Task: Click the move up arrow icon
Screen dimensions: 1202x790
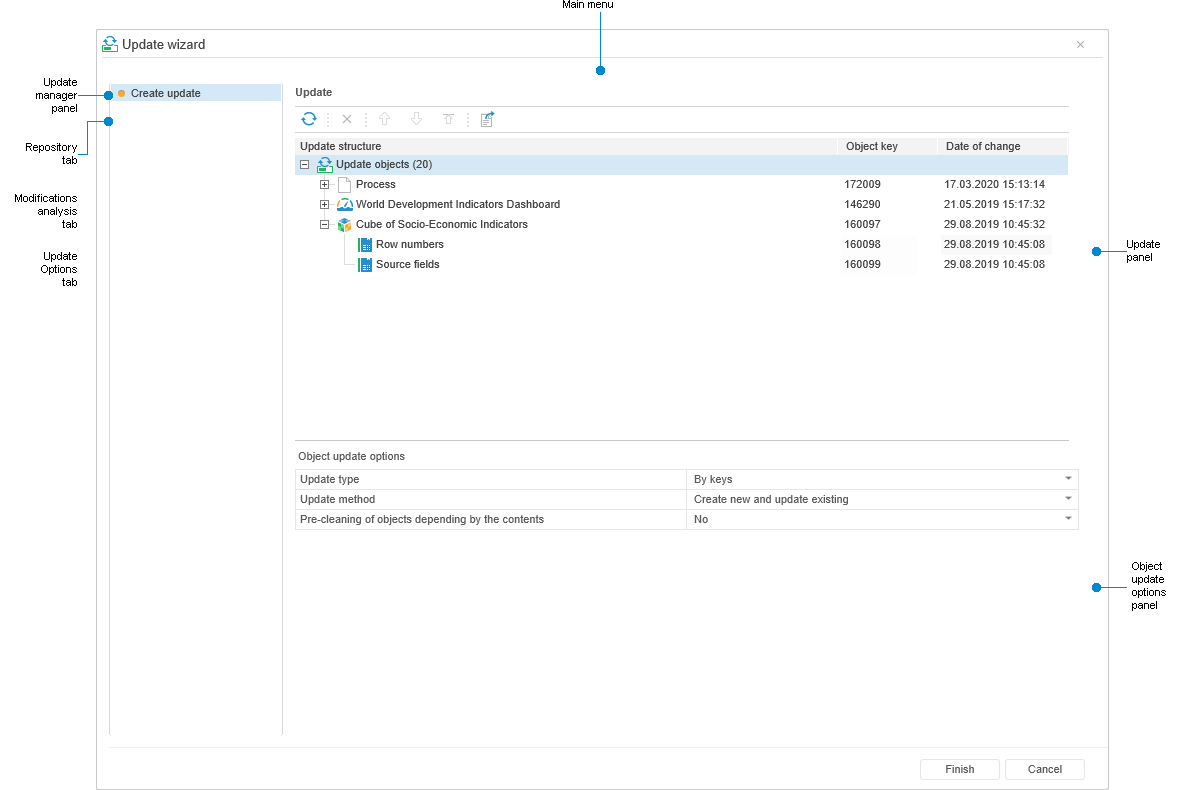Action: pos(384,119)
